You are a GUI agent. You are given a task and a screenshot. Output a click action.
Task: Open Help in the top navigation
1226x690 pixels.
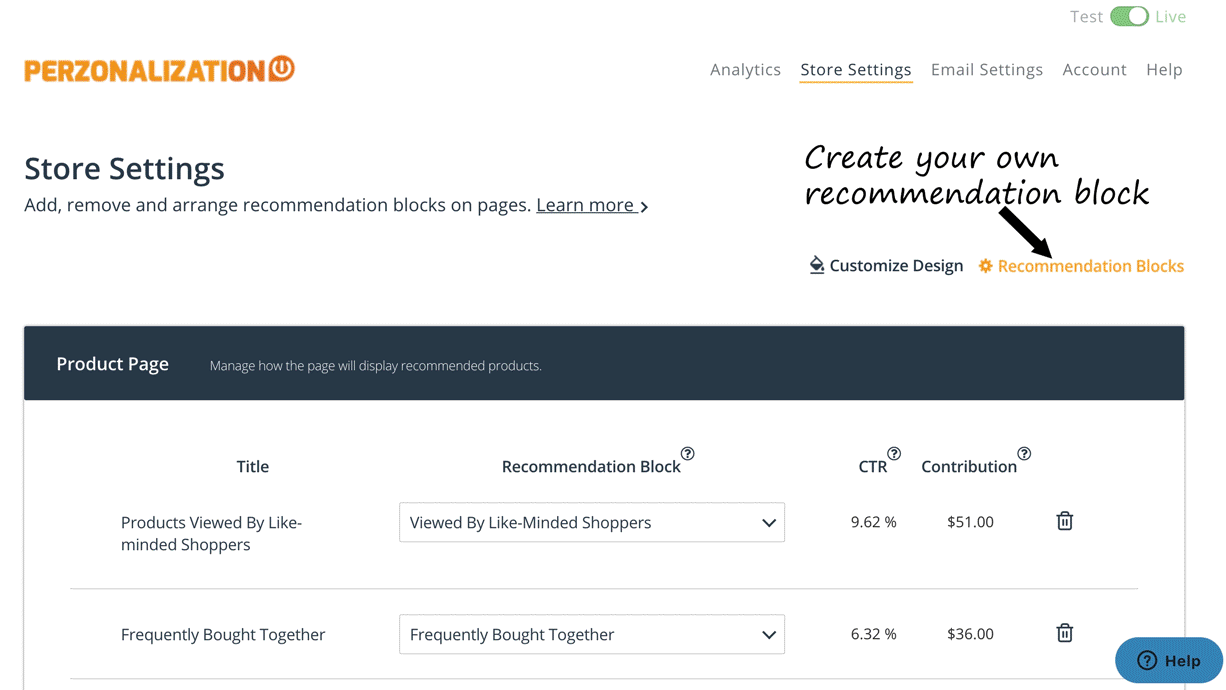(x=1164, y=69)
